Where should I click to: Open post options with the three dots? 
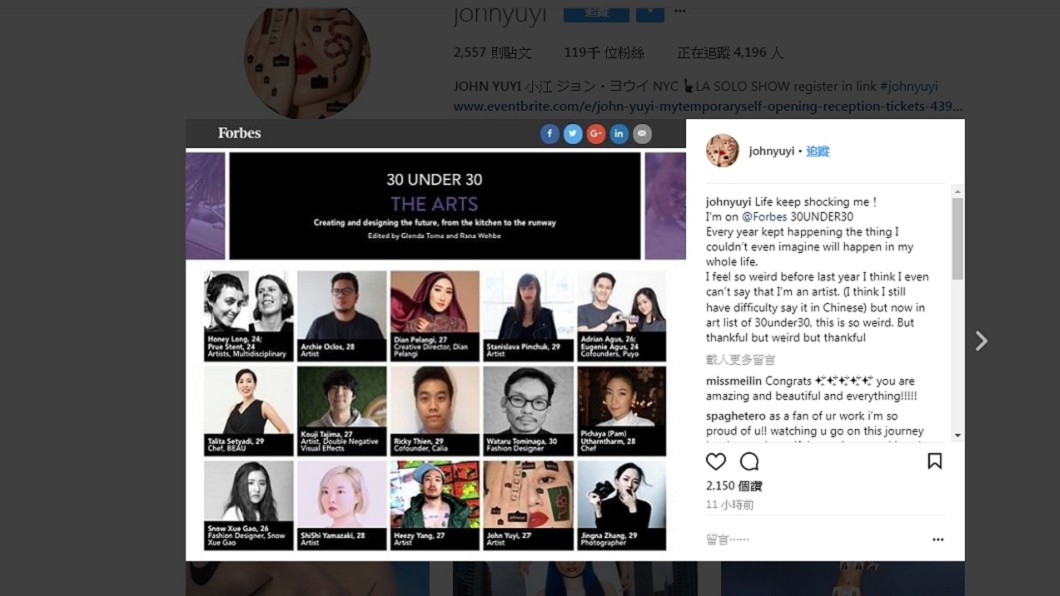pos(938,539)
